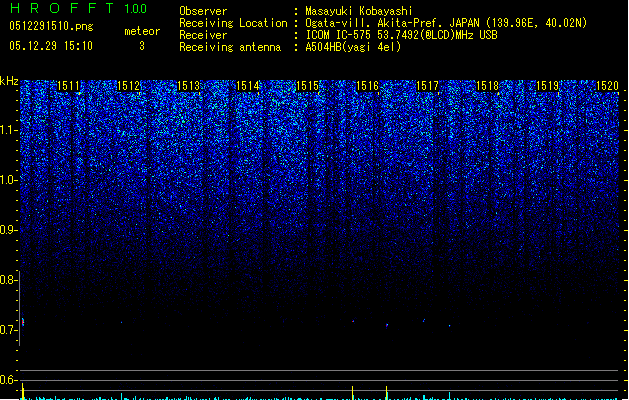This screenshot has width=629, height=400.
Task: Click the meteor count label
Action: 142,31
